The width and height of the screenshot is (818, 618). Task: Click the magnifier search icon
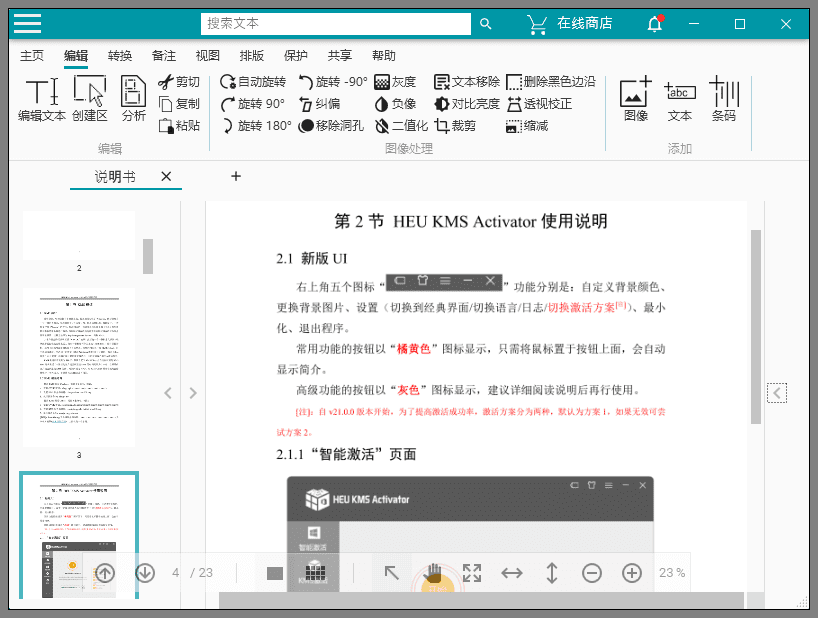coord(485,24)
